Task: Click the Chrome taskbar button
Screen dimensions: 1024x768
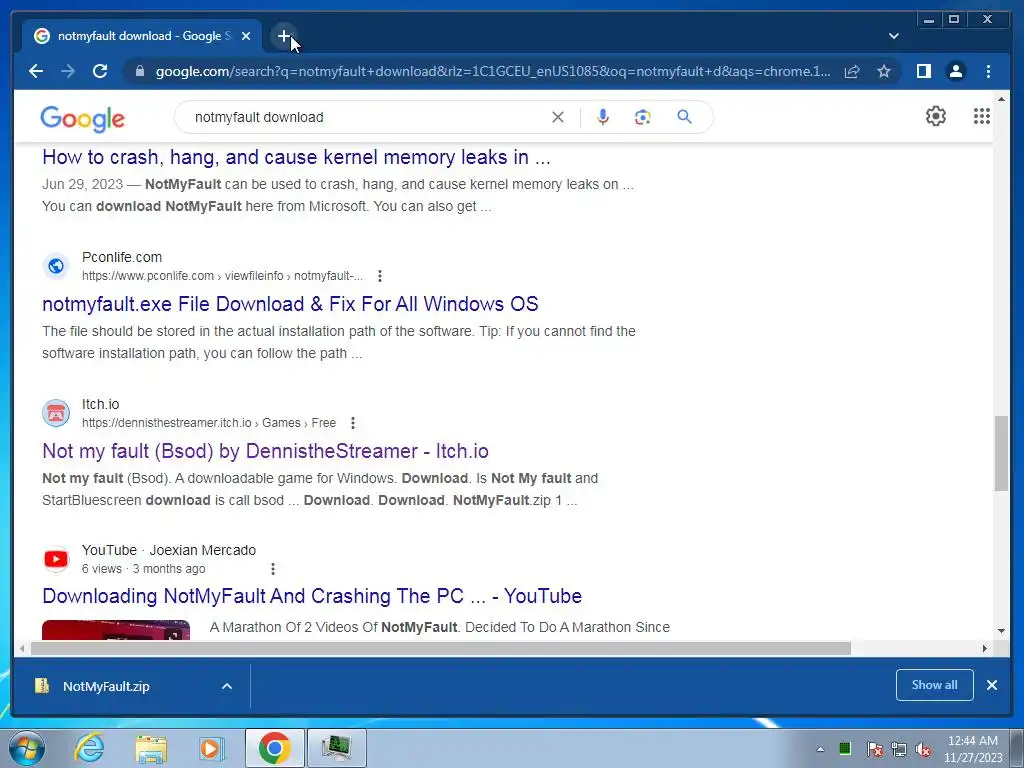Action: (274, 748)
